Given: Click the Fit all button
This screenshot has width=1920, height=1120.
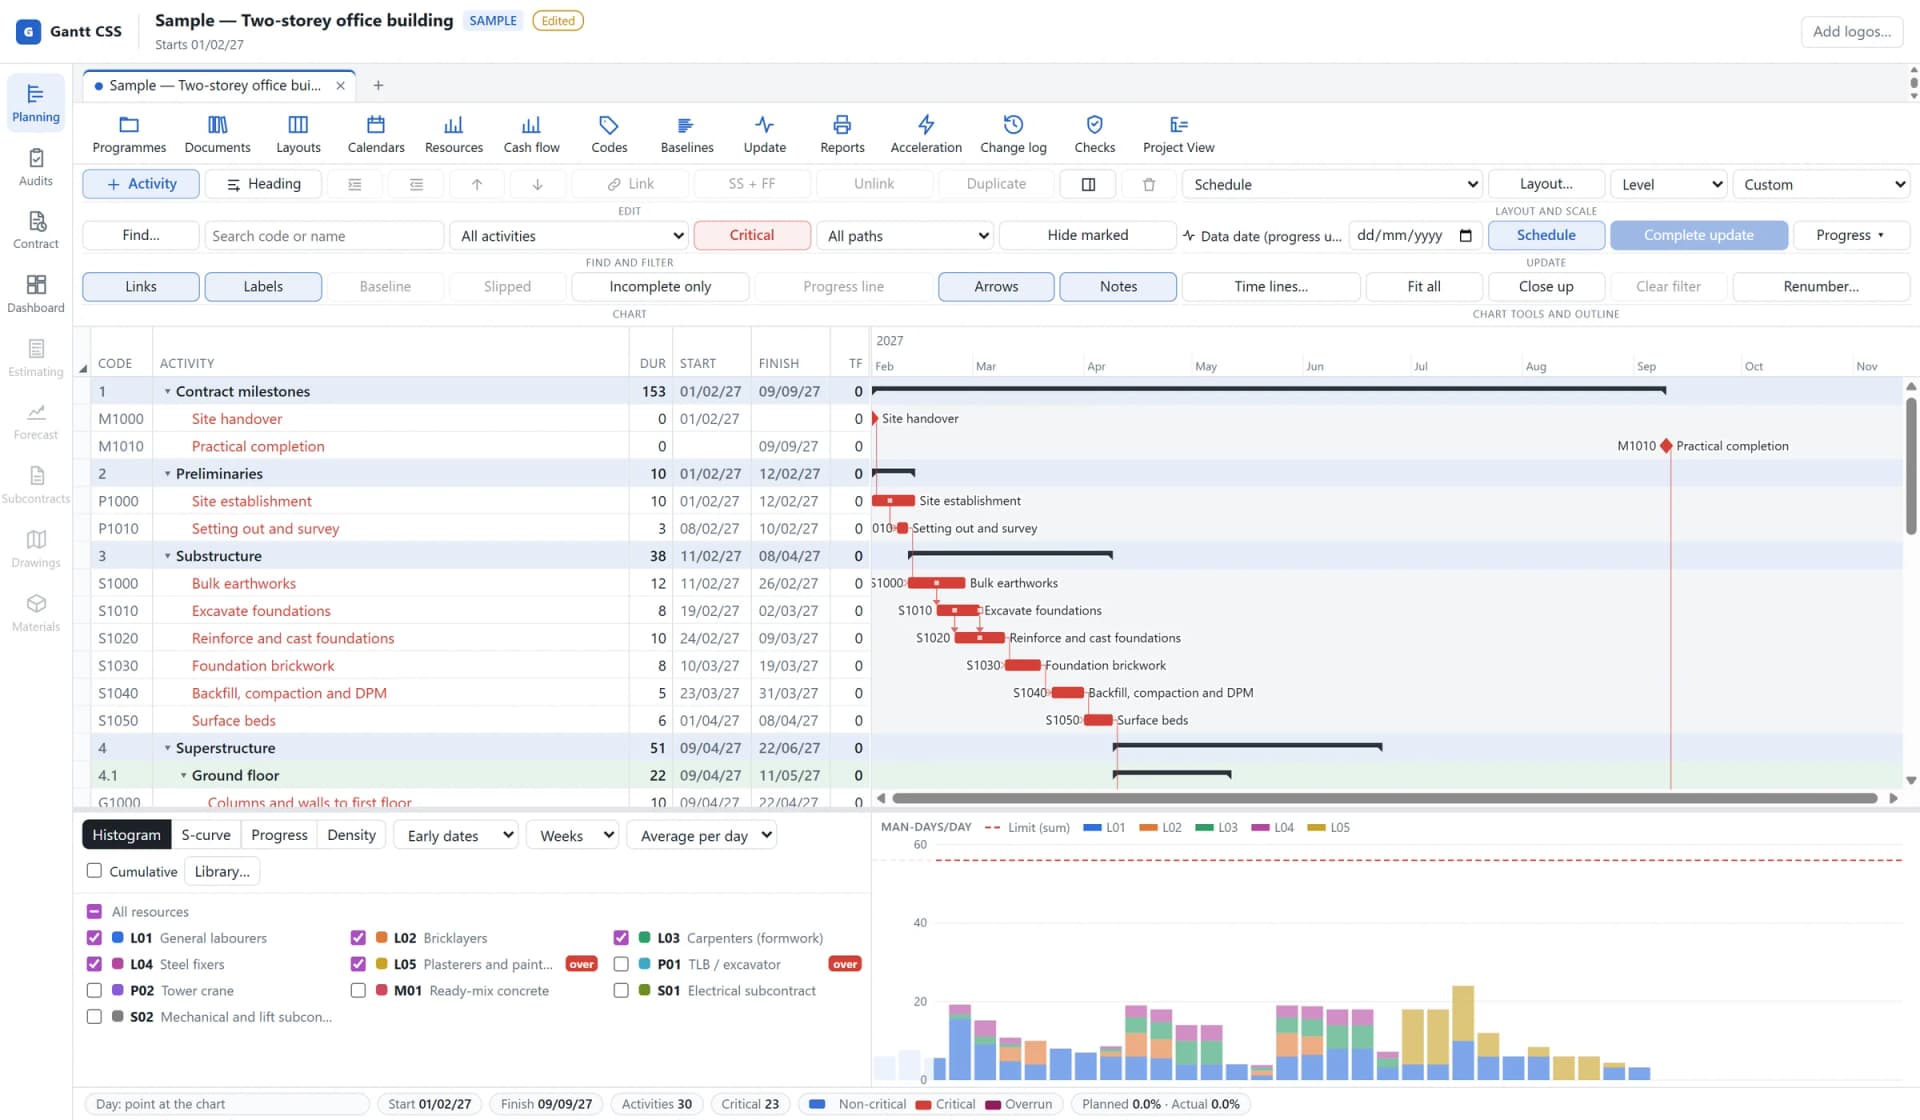Looking at the screenshot, I should (x=1423, y=286).
